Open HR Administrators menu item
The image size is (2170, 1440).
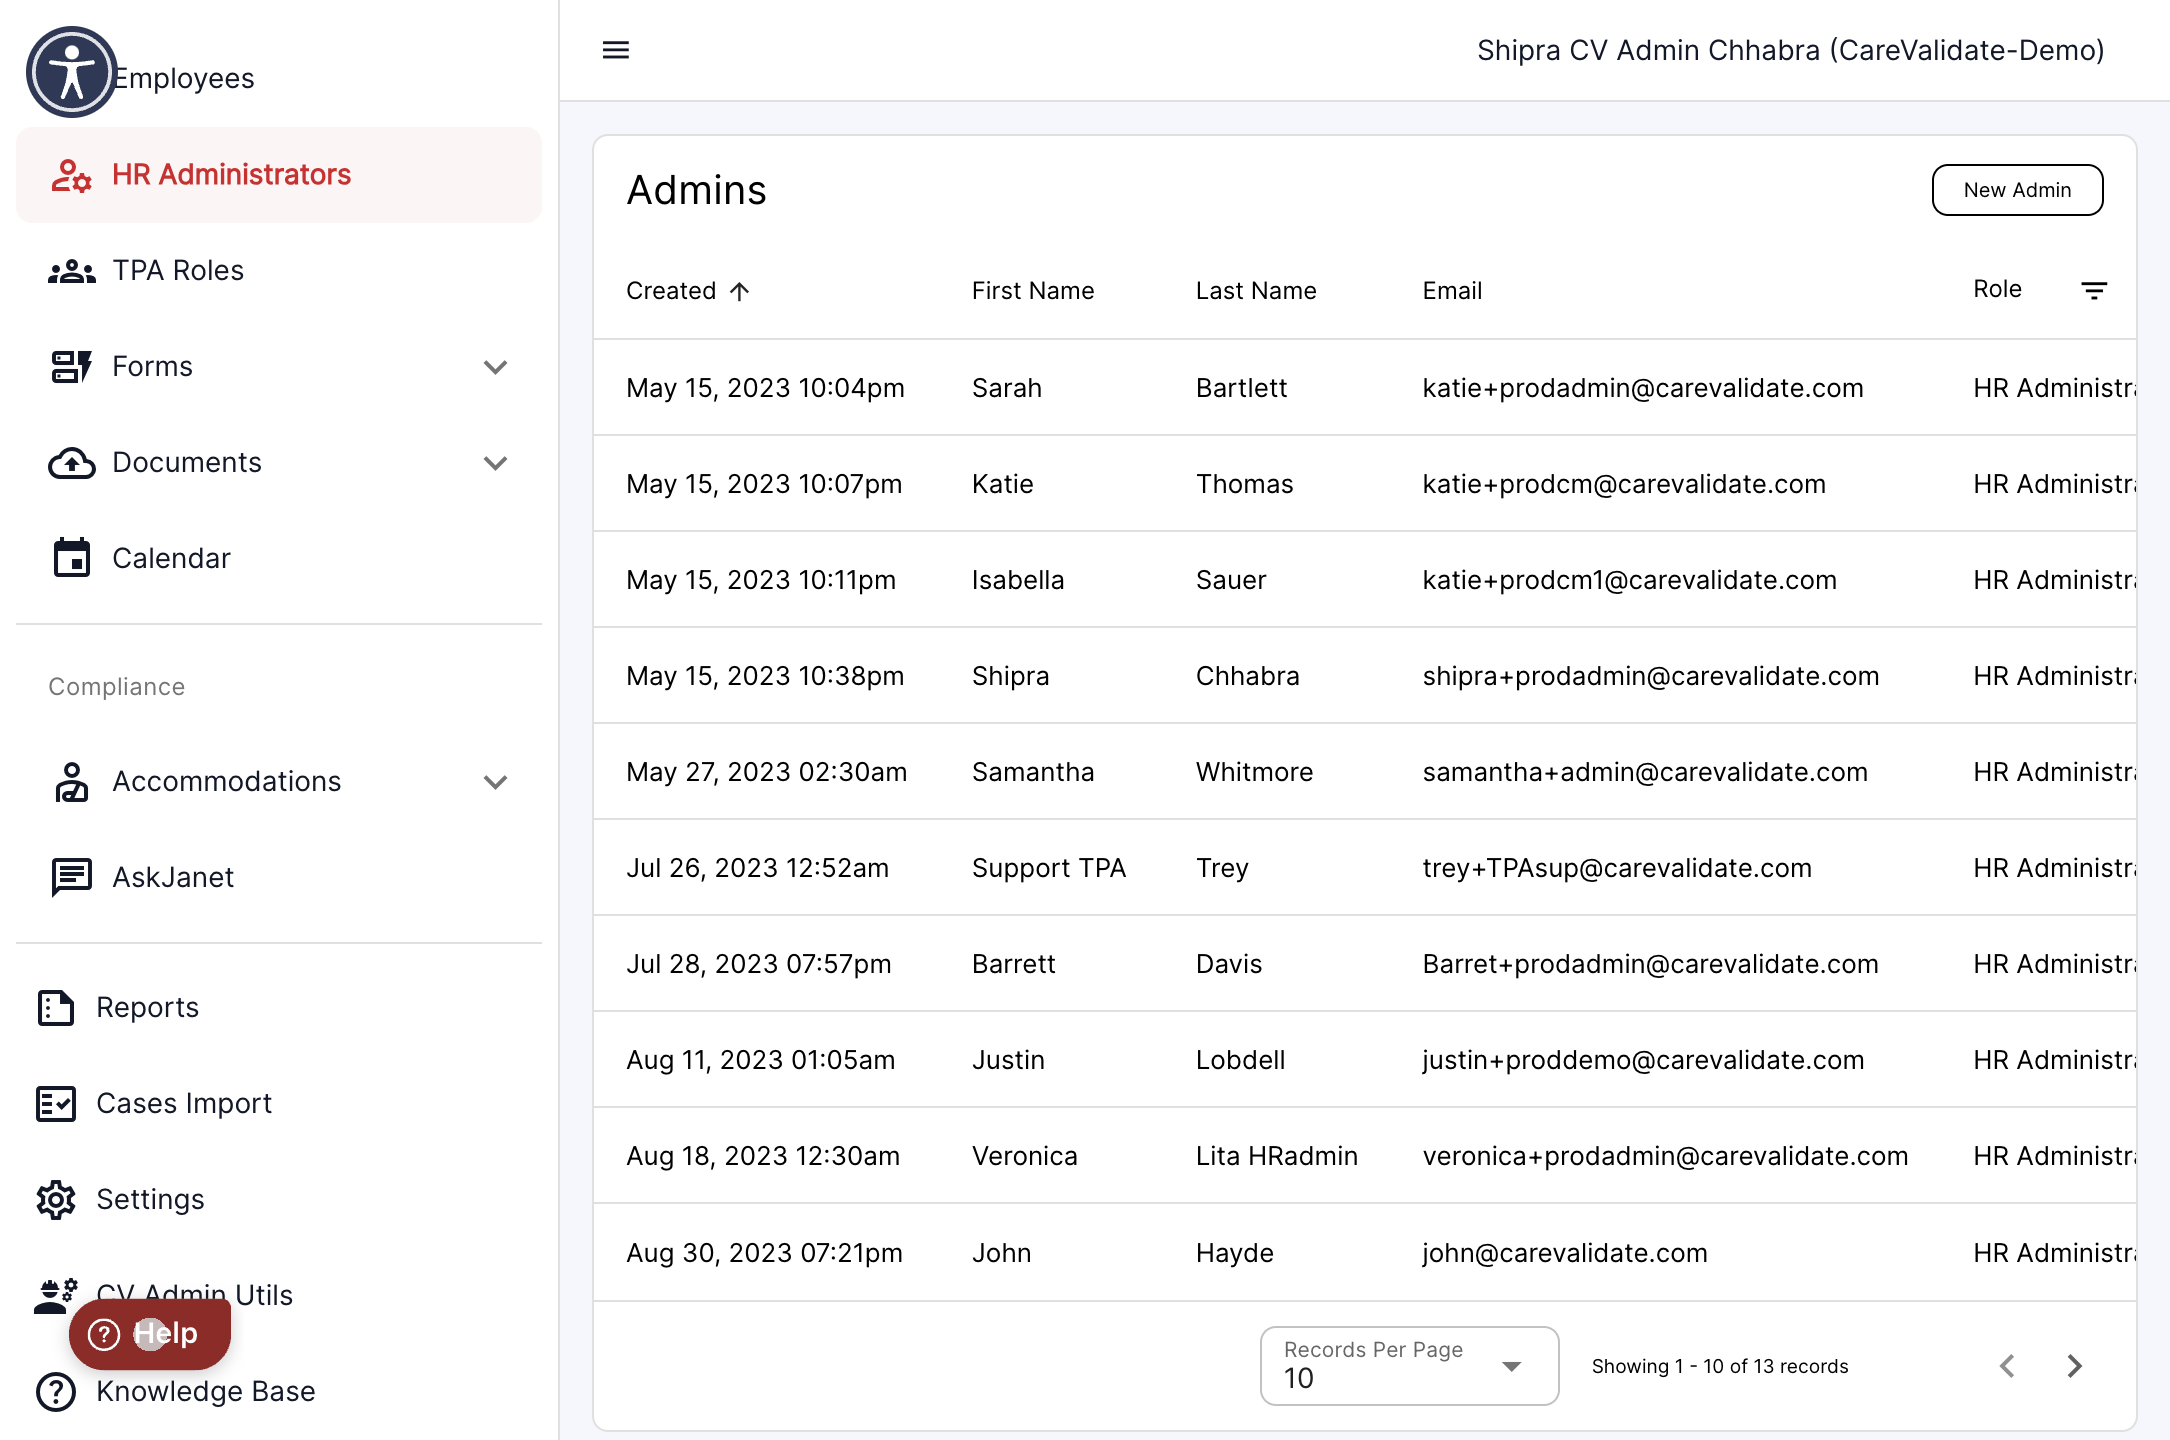coord(279,175)
